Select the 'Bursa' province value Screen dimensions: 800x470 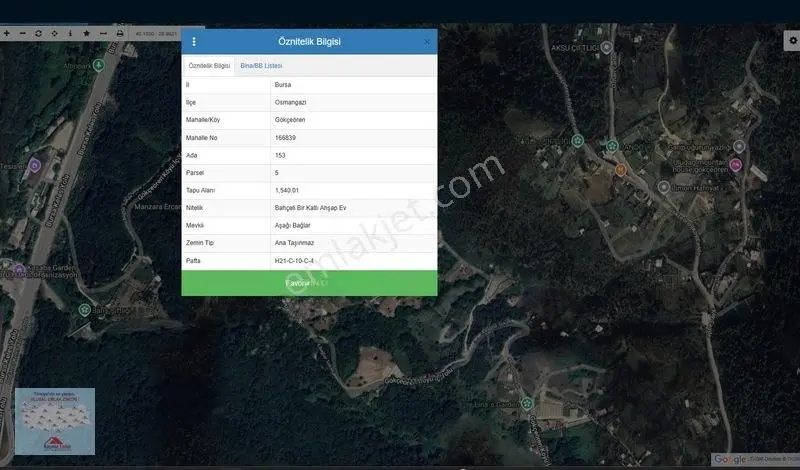pyautogui.click(x=283, y=85)
